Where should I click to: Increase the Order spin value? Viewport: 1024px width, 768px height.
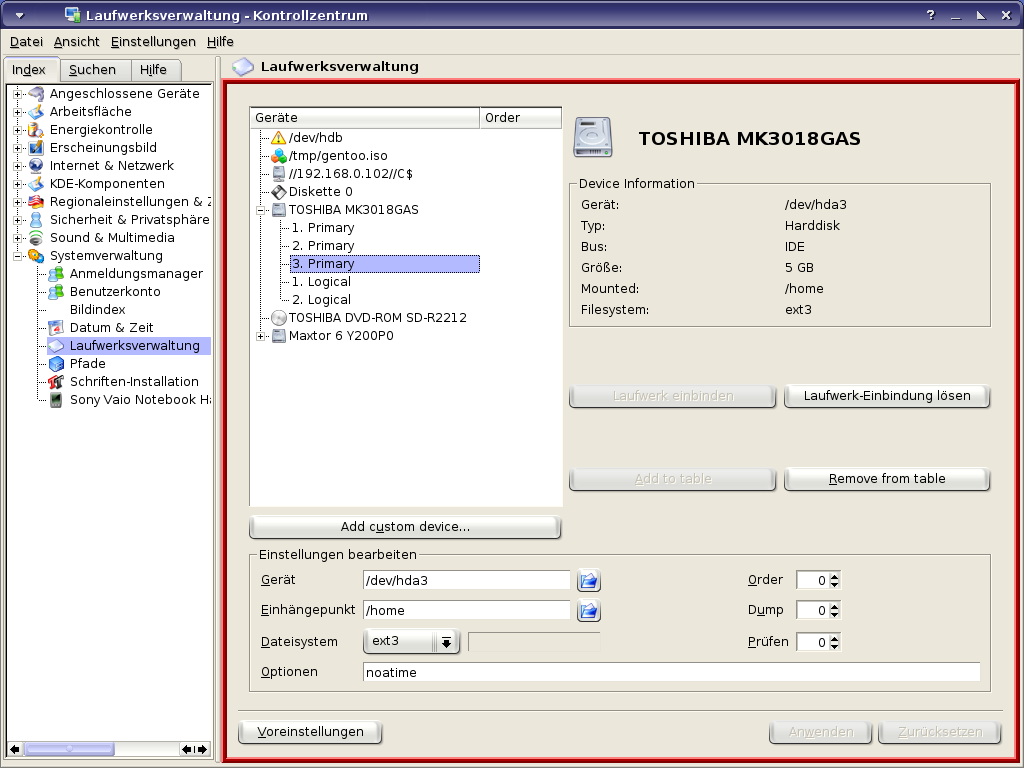click(x=835, y=576)
